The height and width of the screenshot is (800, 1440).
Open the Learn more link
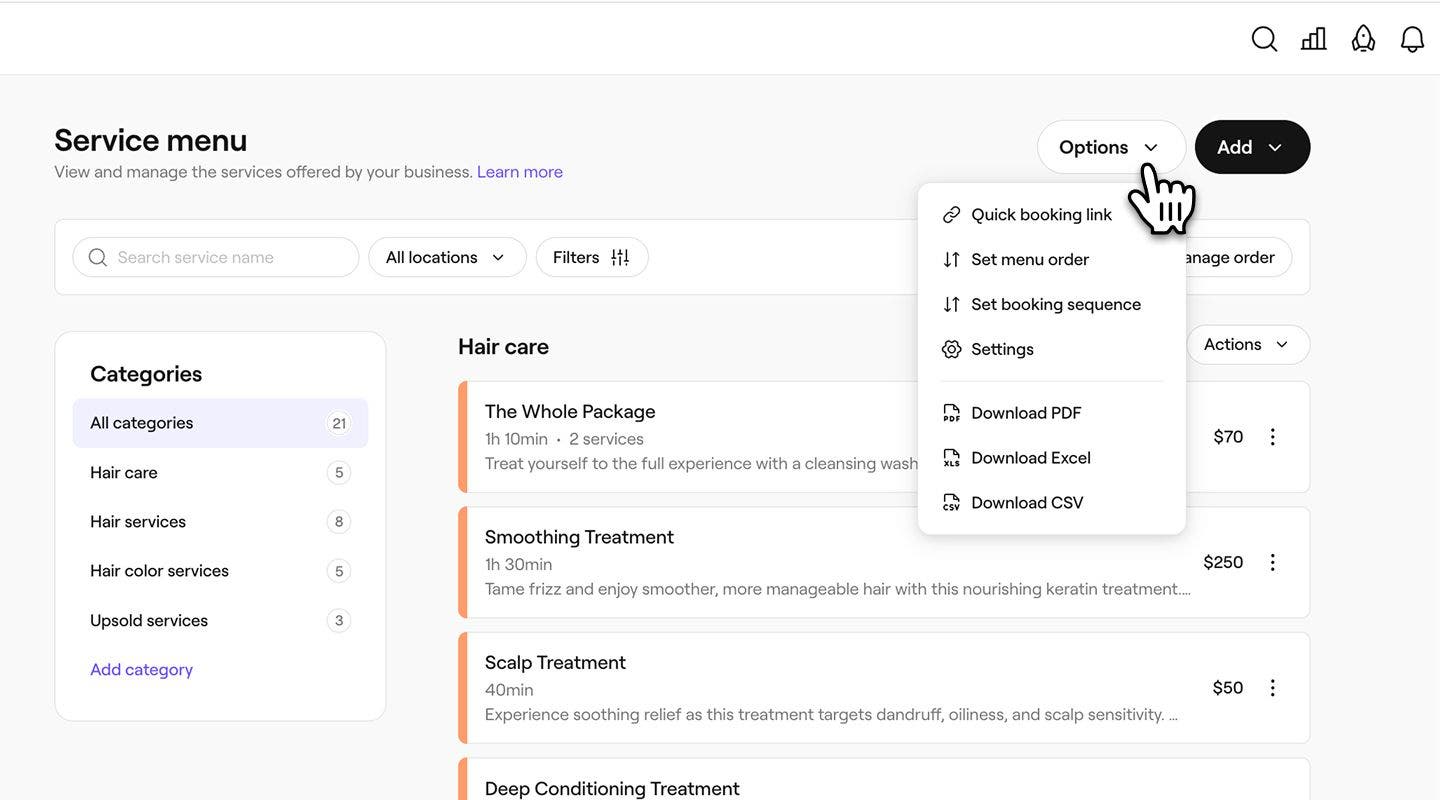520,170
